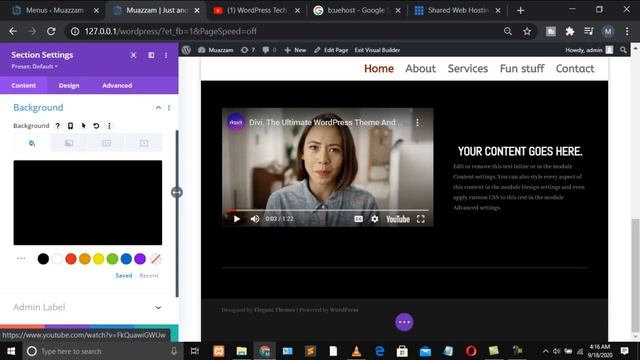The height and width of the screenshot is (360, 640).
Task: Expand the Admin Label settings group
Action: click(x=88, y=307)
